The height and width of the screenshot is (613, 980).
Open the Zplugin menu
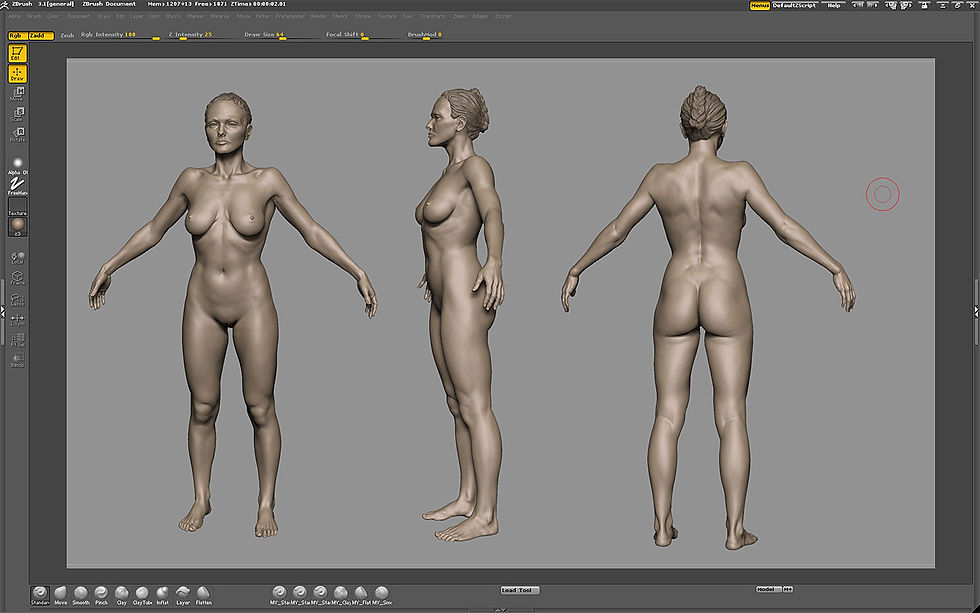pyautogui.click(x=480, y=15)
